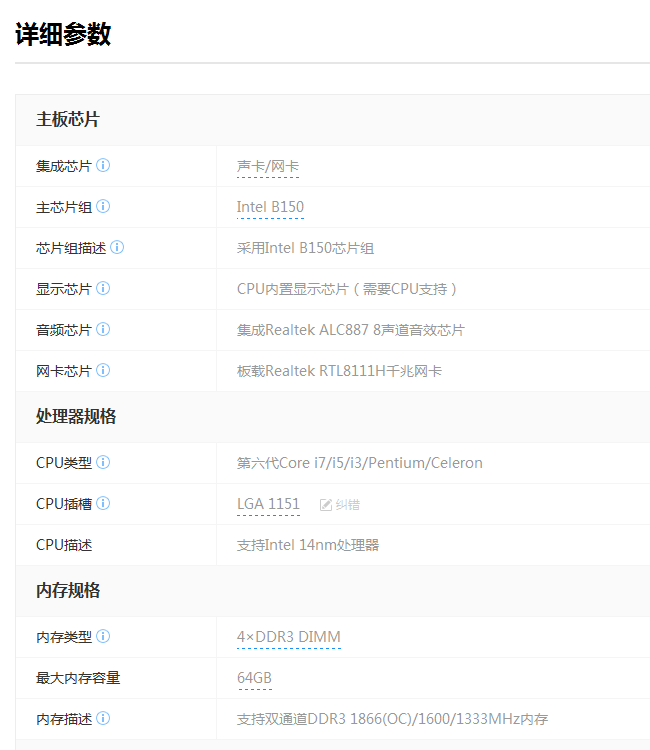Click the CPU插槽 row label

coord(64,504)
